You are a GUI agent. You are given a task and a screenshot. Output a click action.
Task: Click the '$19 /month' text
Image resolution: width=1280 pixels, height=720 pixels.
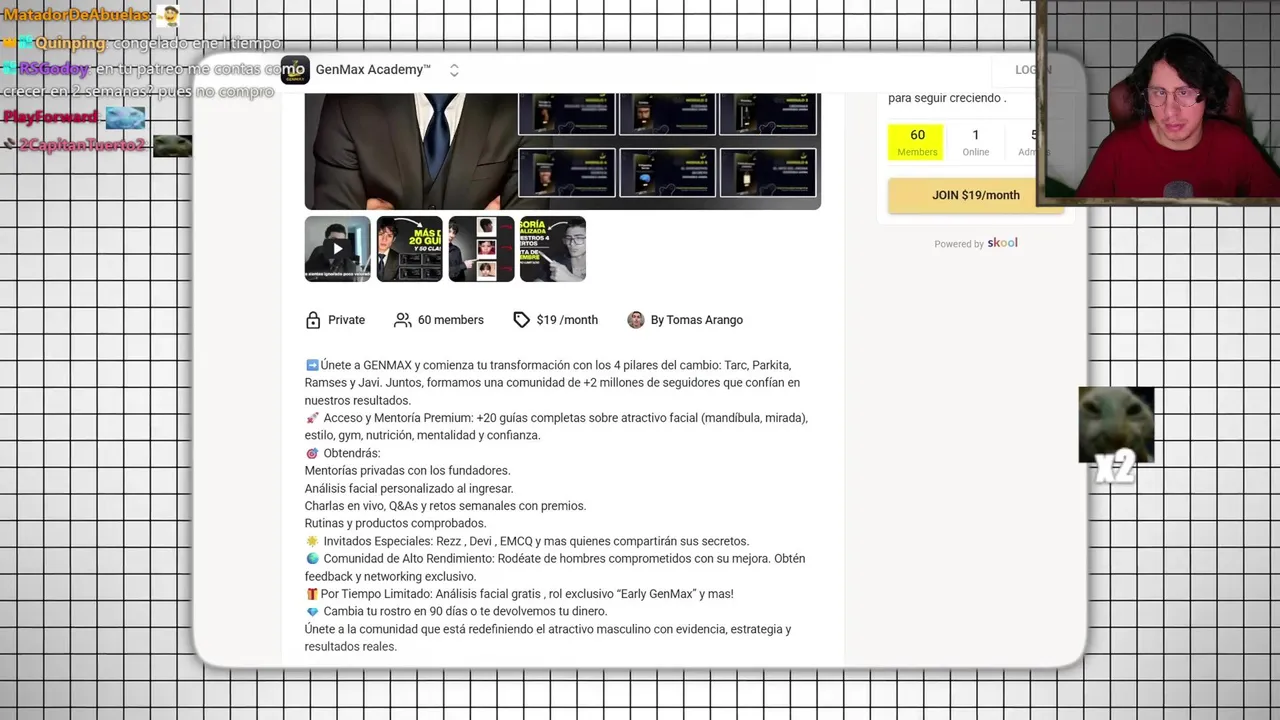coord(567,320)
